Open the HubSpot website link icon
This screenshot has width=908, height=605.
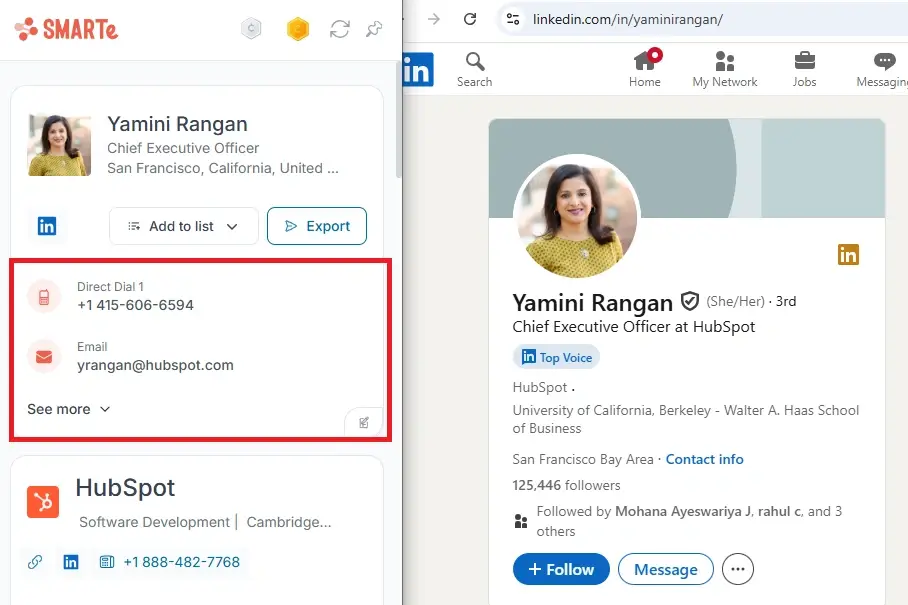35,562
